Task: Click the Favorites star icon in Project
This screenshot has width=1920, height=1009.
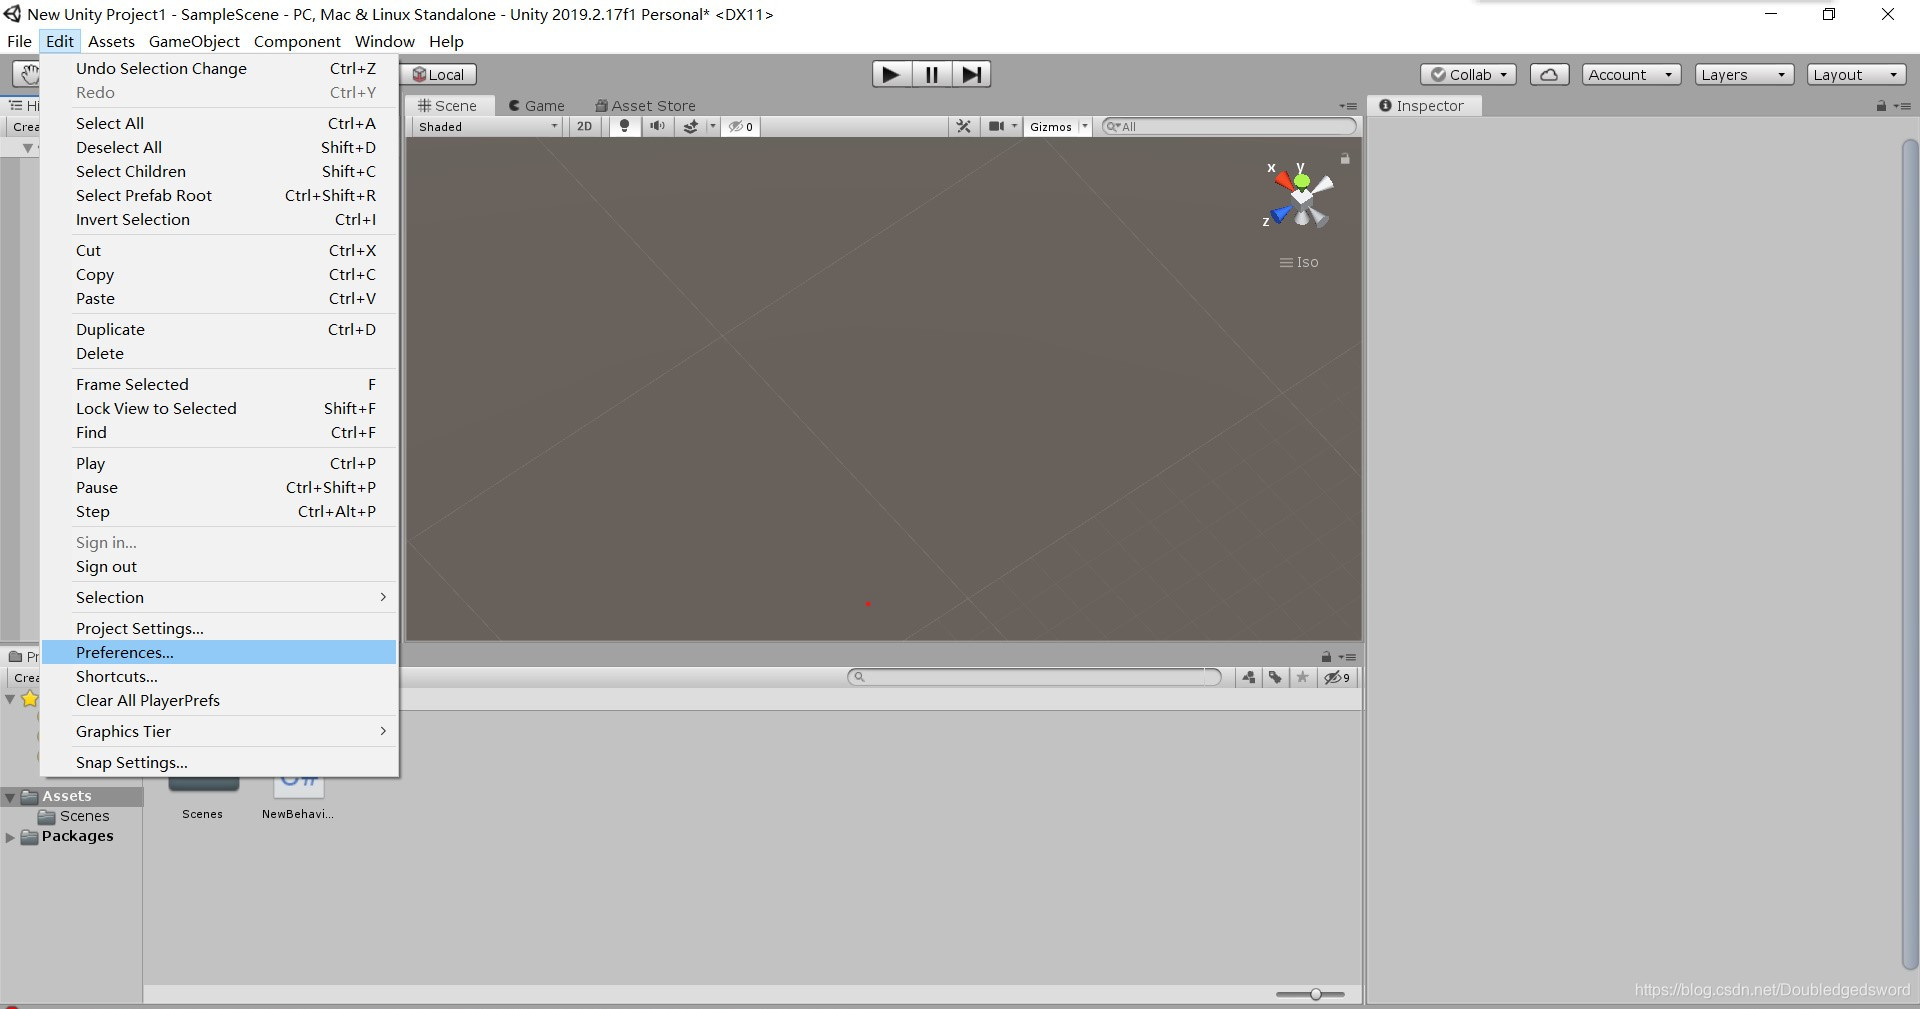Action: click(x=29, y=699)
